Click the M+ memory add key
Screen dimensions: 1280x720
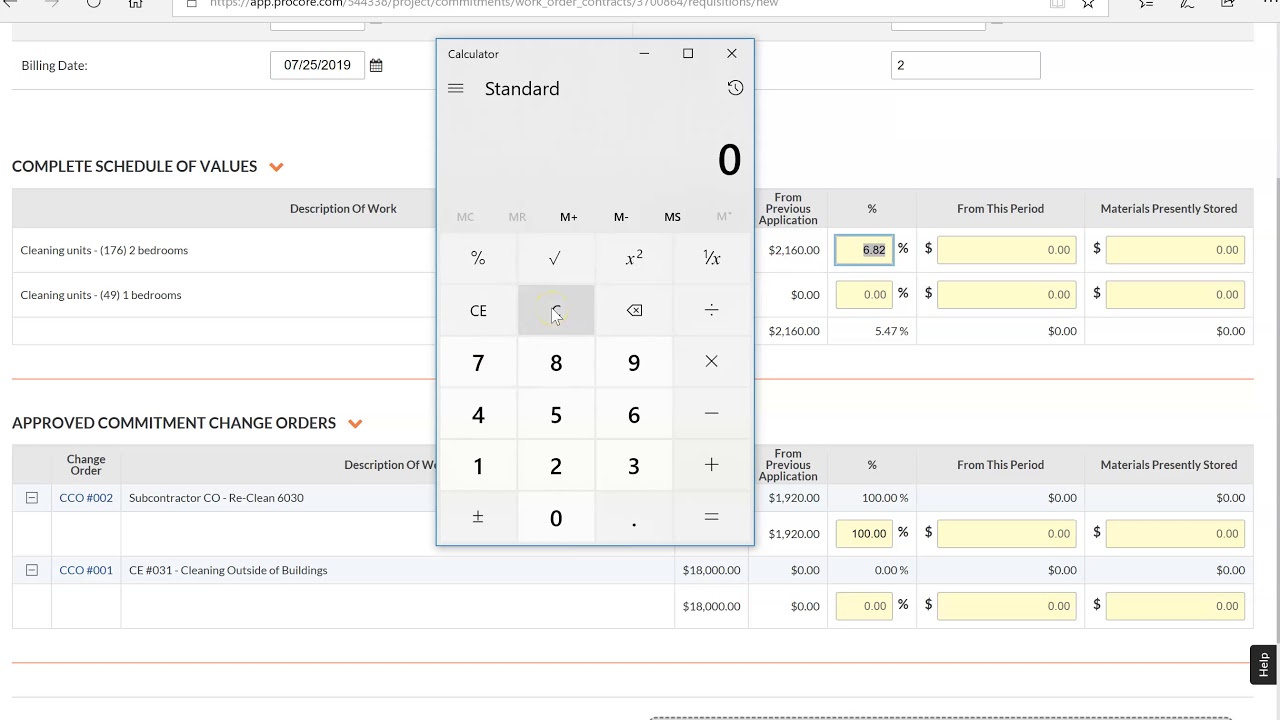(x=569, y=217)
